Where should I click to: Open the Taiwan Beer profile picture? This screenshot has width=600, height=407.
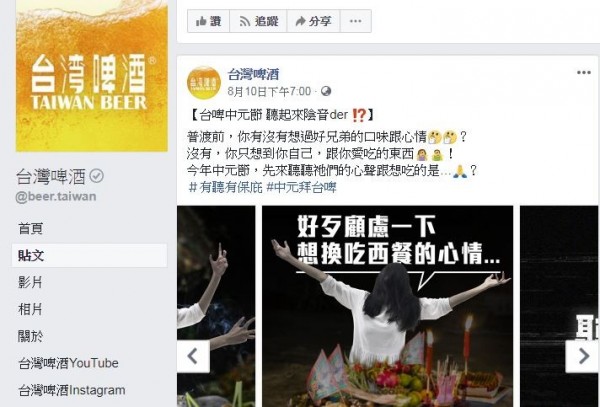coord(91,76)
